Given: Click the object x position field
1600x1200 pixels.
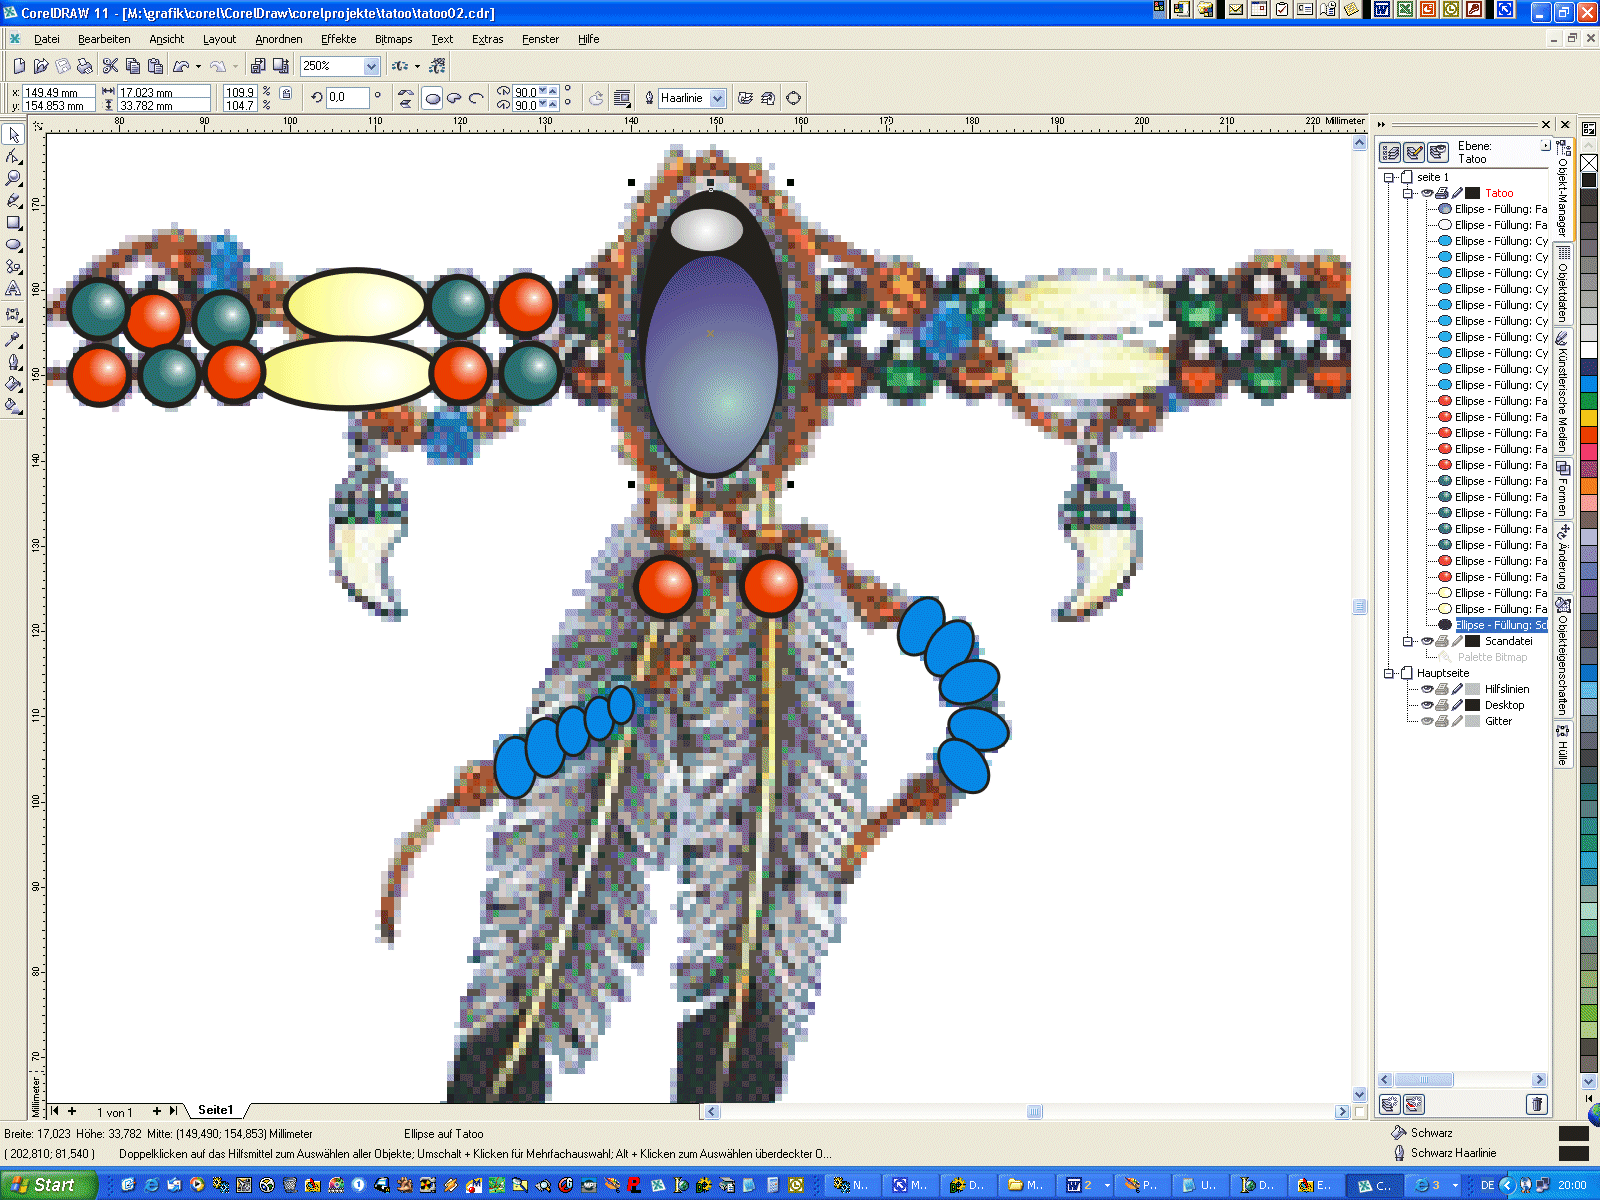Looking at the screenshot, I should [58, 92].
